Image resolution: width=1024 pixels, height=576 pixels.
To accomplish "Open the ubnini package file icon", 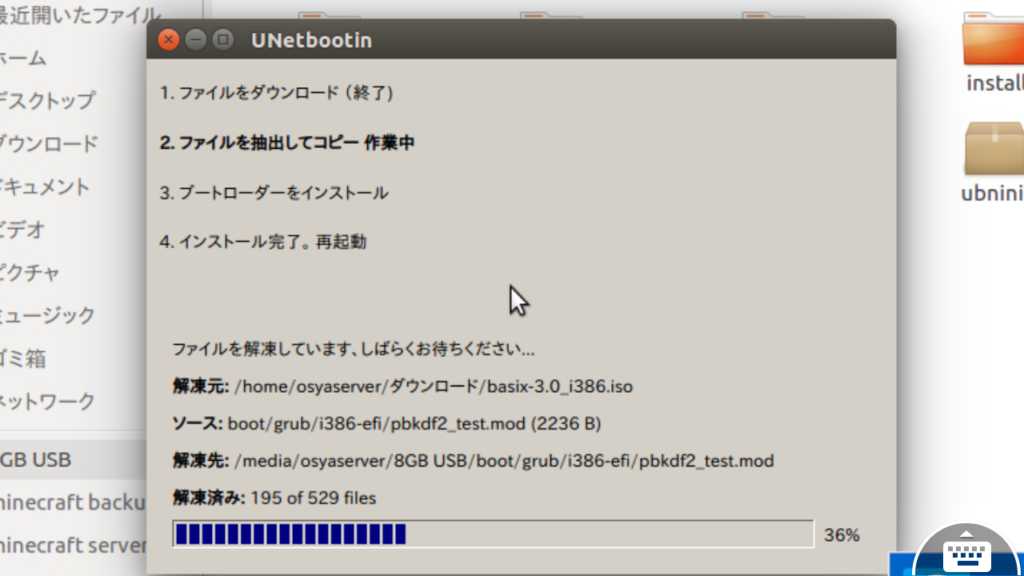I will pos(994,149).
